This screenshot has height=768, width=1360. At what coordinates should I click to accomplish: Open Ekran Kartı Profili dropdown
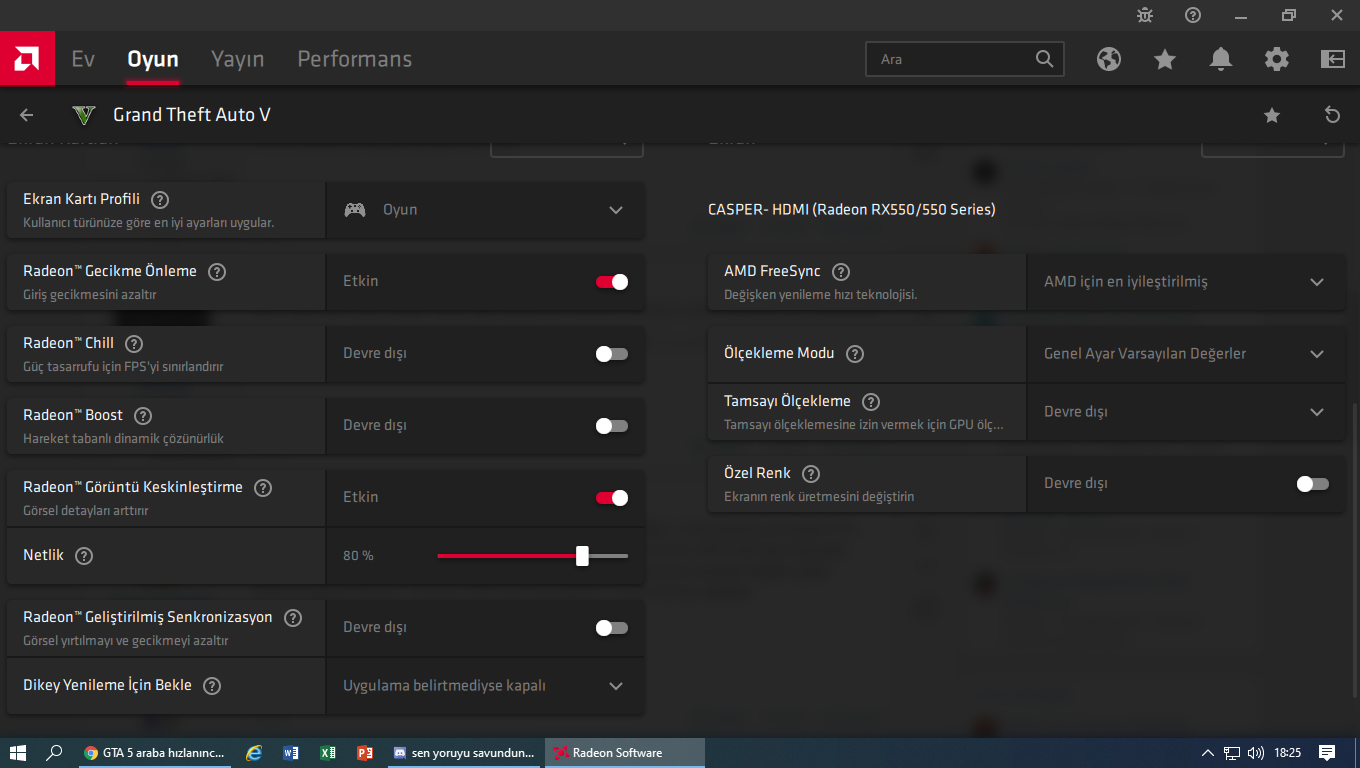tap(485, 210)
